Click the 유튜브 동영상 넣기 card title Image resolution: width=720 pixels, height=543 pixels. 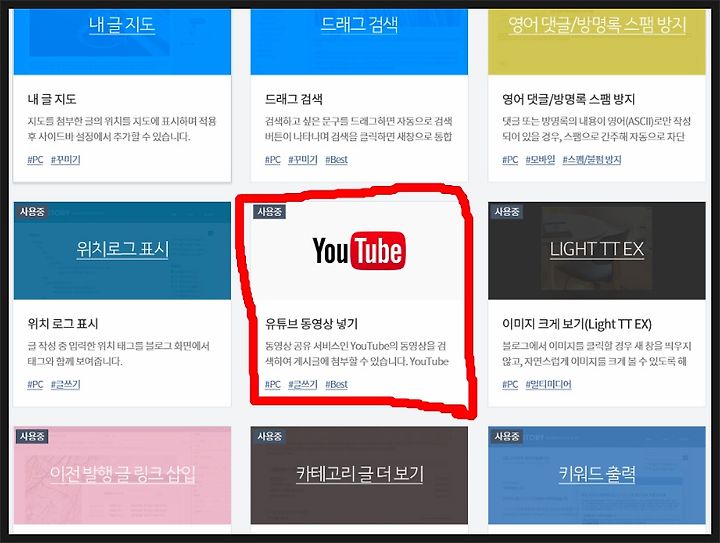pos(311,324)
